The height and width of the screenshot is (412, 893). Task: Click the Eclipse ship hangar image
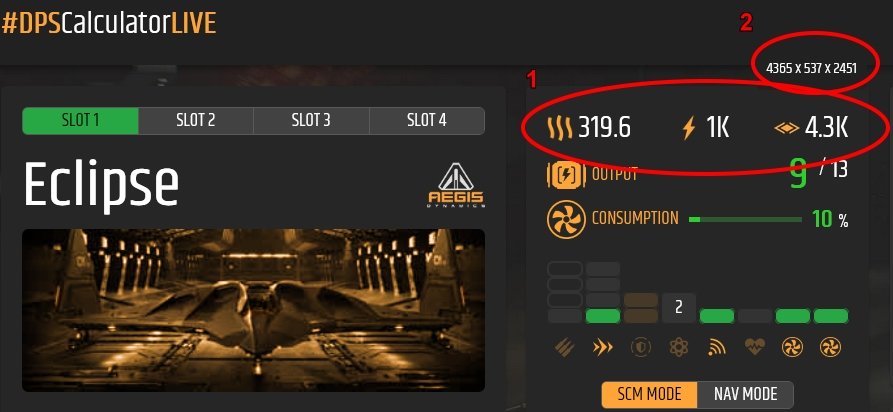pos(253,311)
